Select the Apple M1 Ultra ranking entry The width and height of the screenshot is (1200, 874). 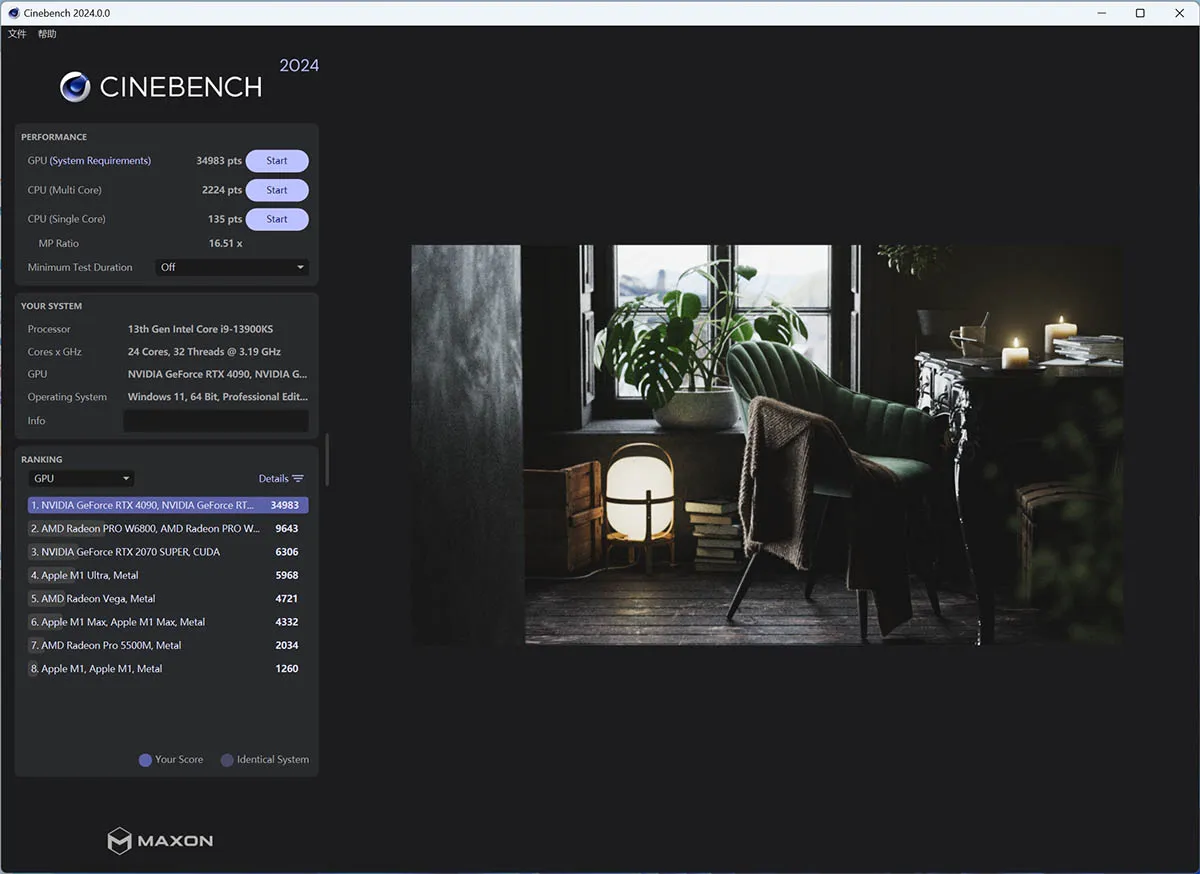pyautogui.click(x=168, y=575)
